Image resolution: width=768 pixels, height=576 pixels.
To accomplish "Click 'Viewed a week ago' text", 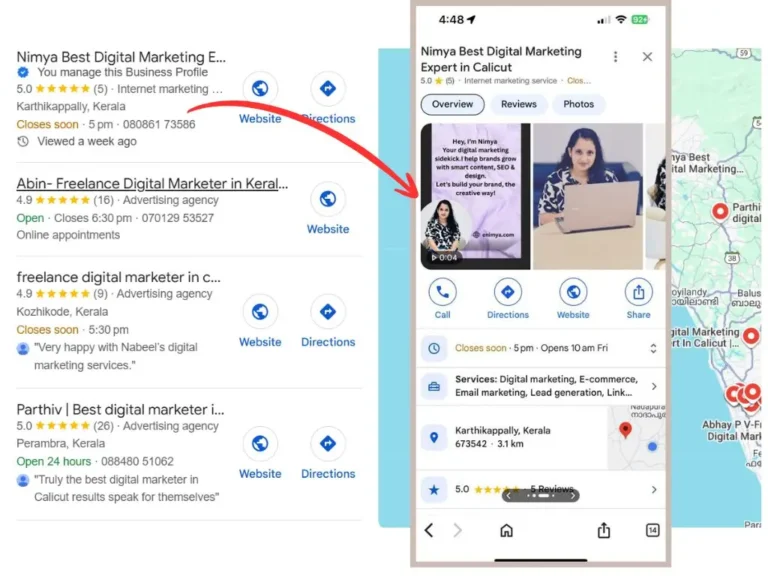I will click(x=87, y=142).
